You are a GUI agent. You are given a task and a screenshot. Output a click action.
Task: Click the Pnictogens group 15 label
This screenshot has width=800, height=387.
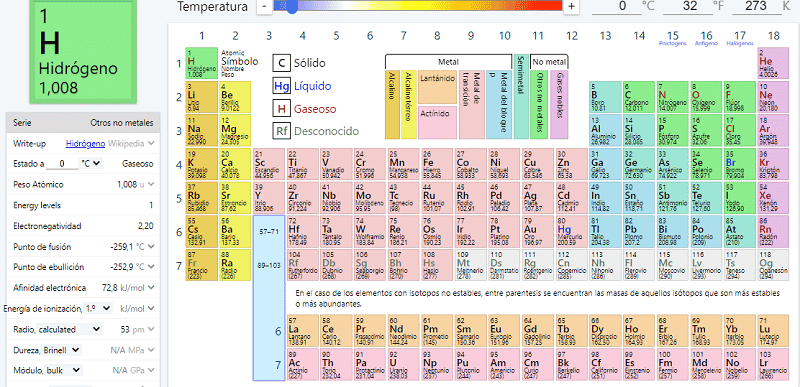672,44
